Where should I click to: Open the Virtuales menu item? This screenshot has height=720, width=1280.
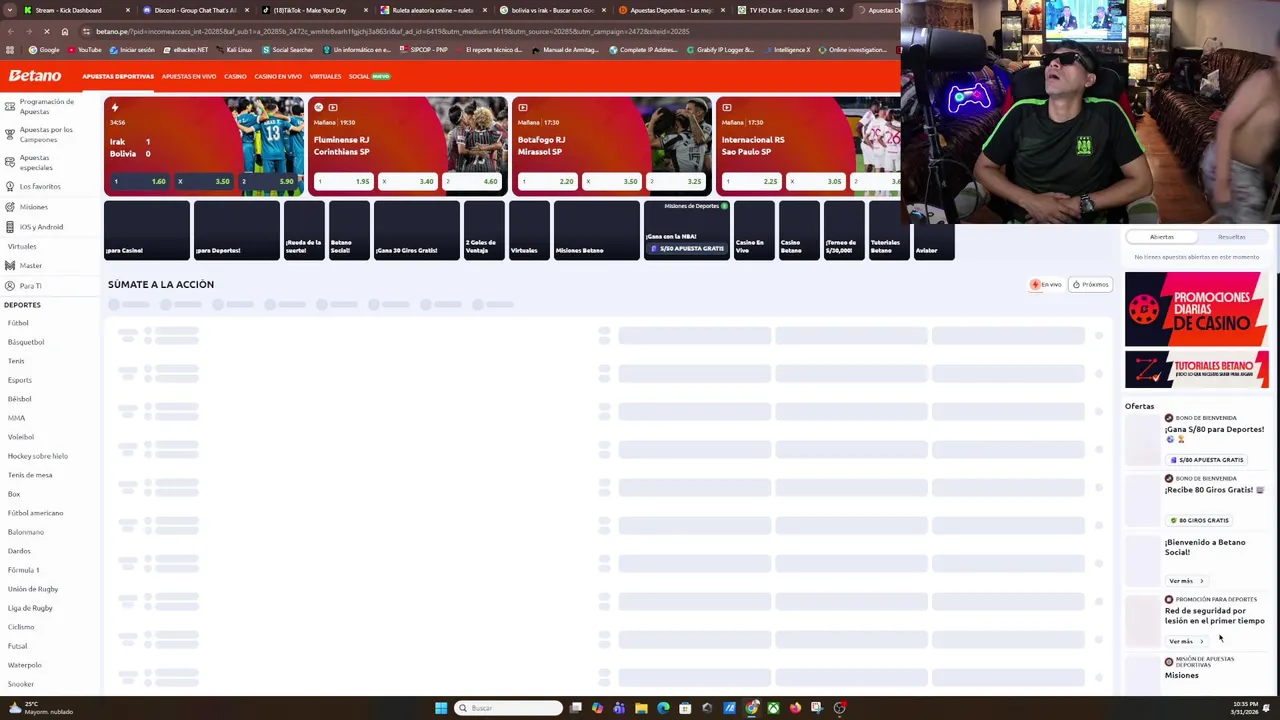coord(325,77)
